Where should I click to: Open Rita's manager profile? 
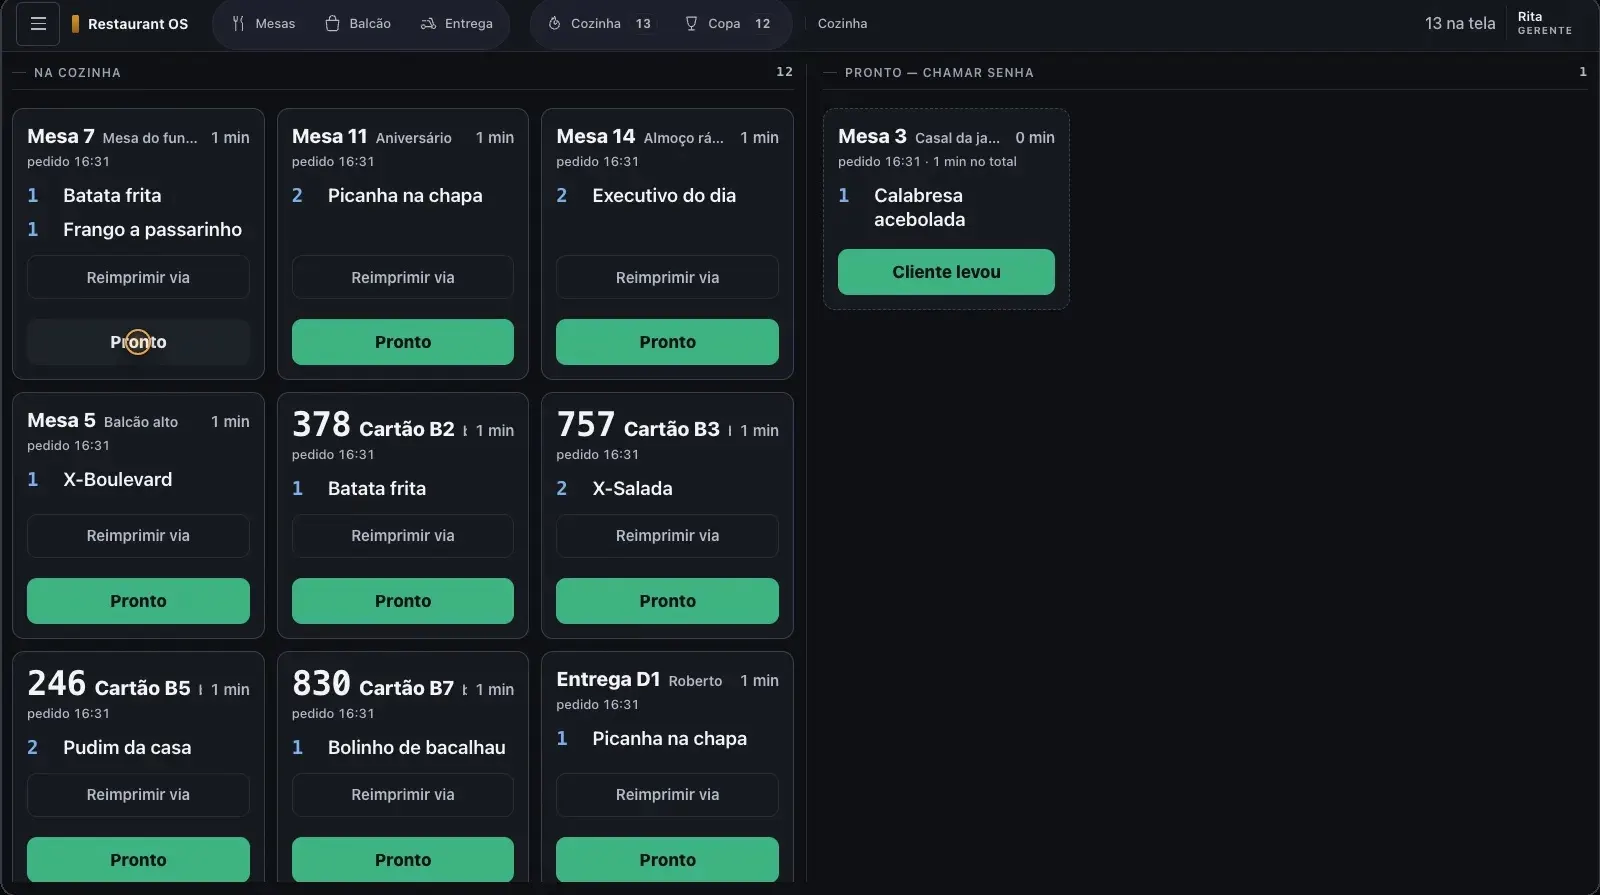coord(1544,24)
